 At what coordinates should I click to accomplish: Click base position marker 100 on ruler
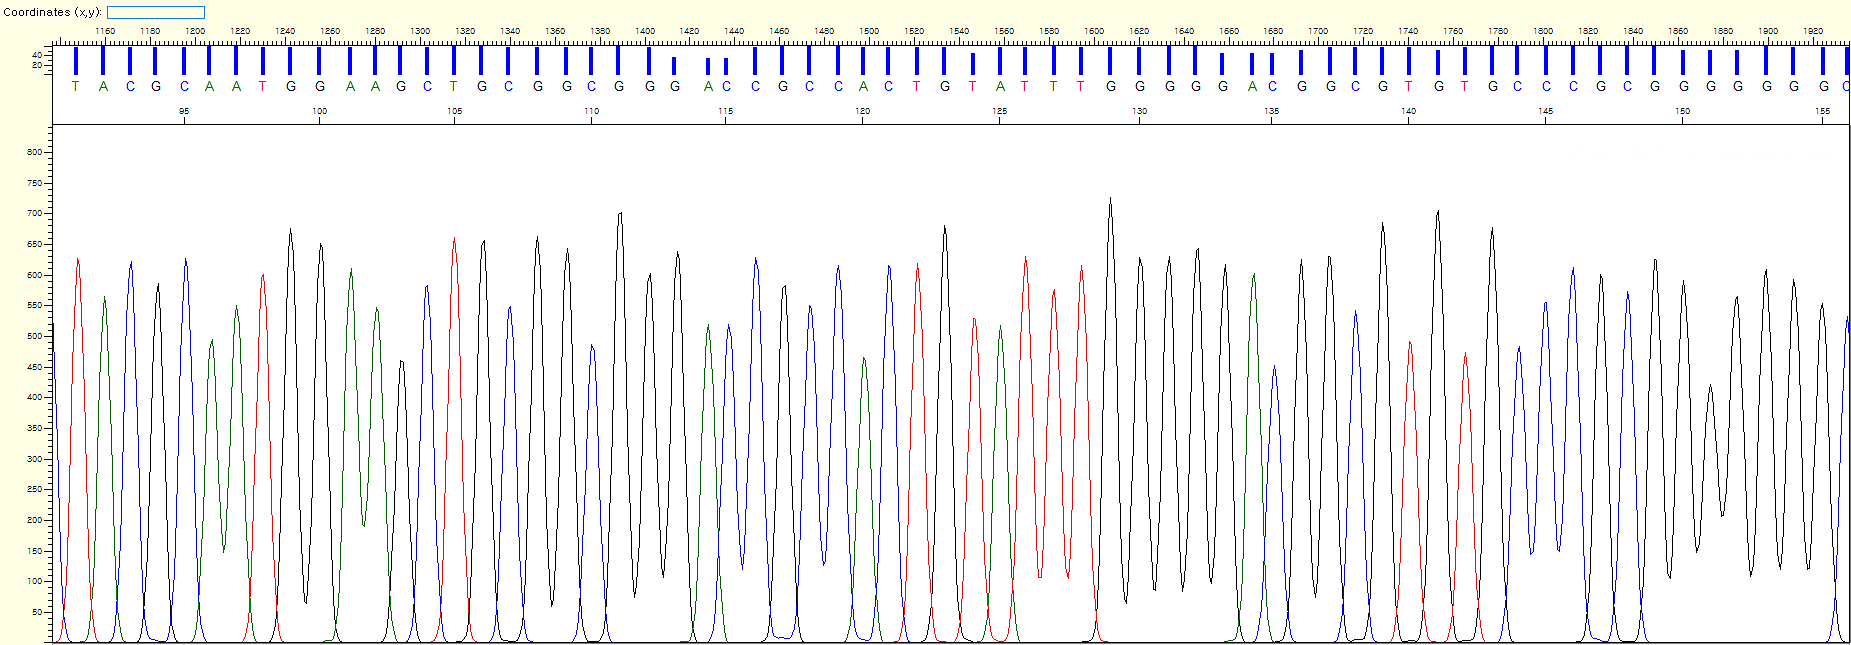319,111
